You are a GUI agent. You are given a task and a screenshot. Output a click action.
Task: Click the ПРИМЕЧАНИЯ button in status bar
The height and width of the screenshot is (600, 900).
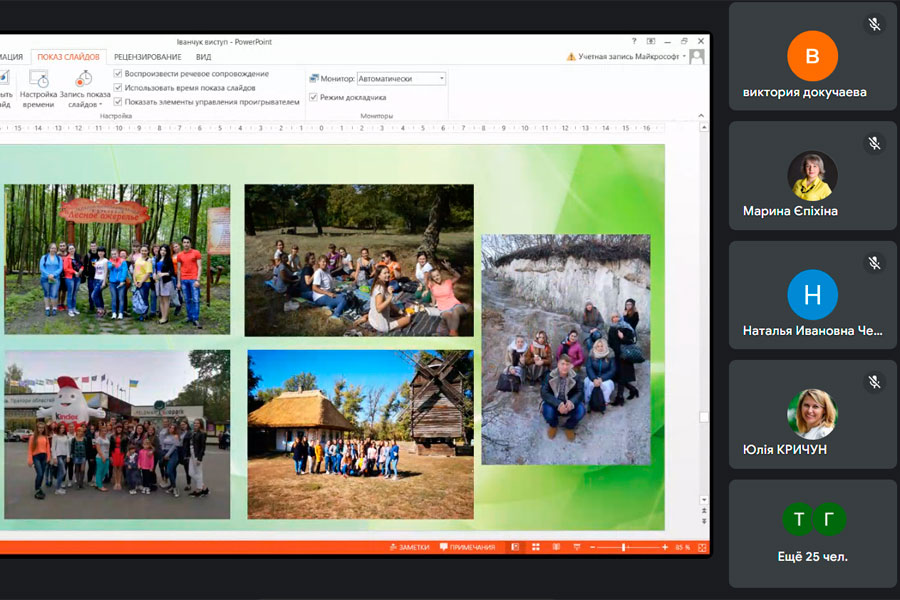tap(467, 547)
